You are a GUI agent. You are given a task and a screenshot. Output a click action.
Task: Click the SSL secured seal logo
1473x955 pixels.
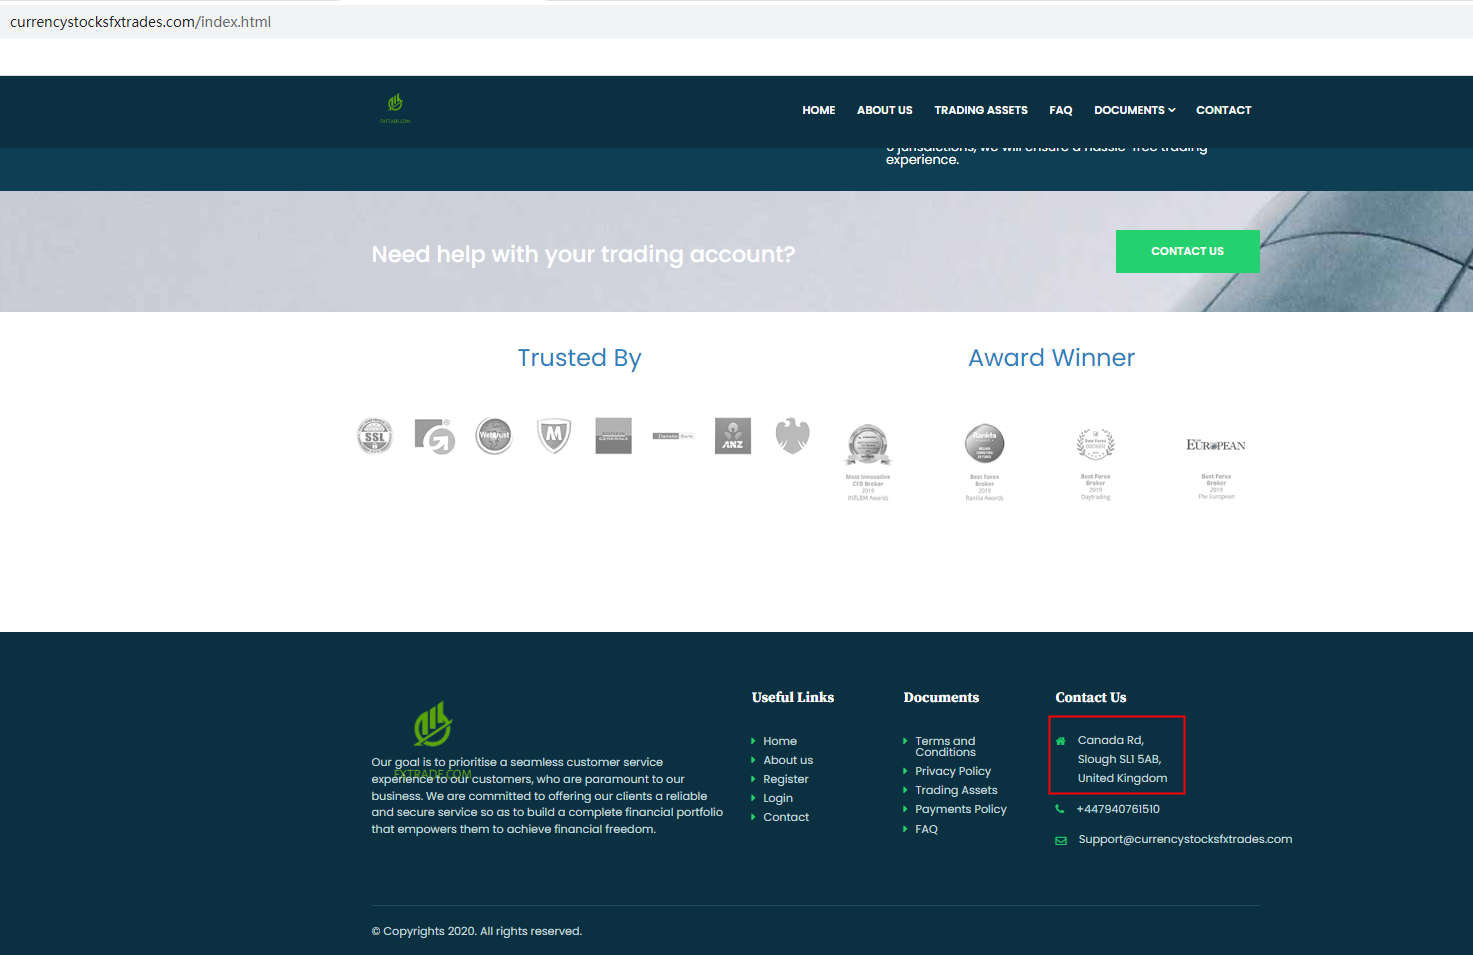pyautogui.click(x=375, y=436)
